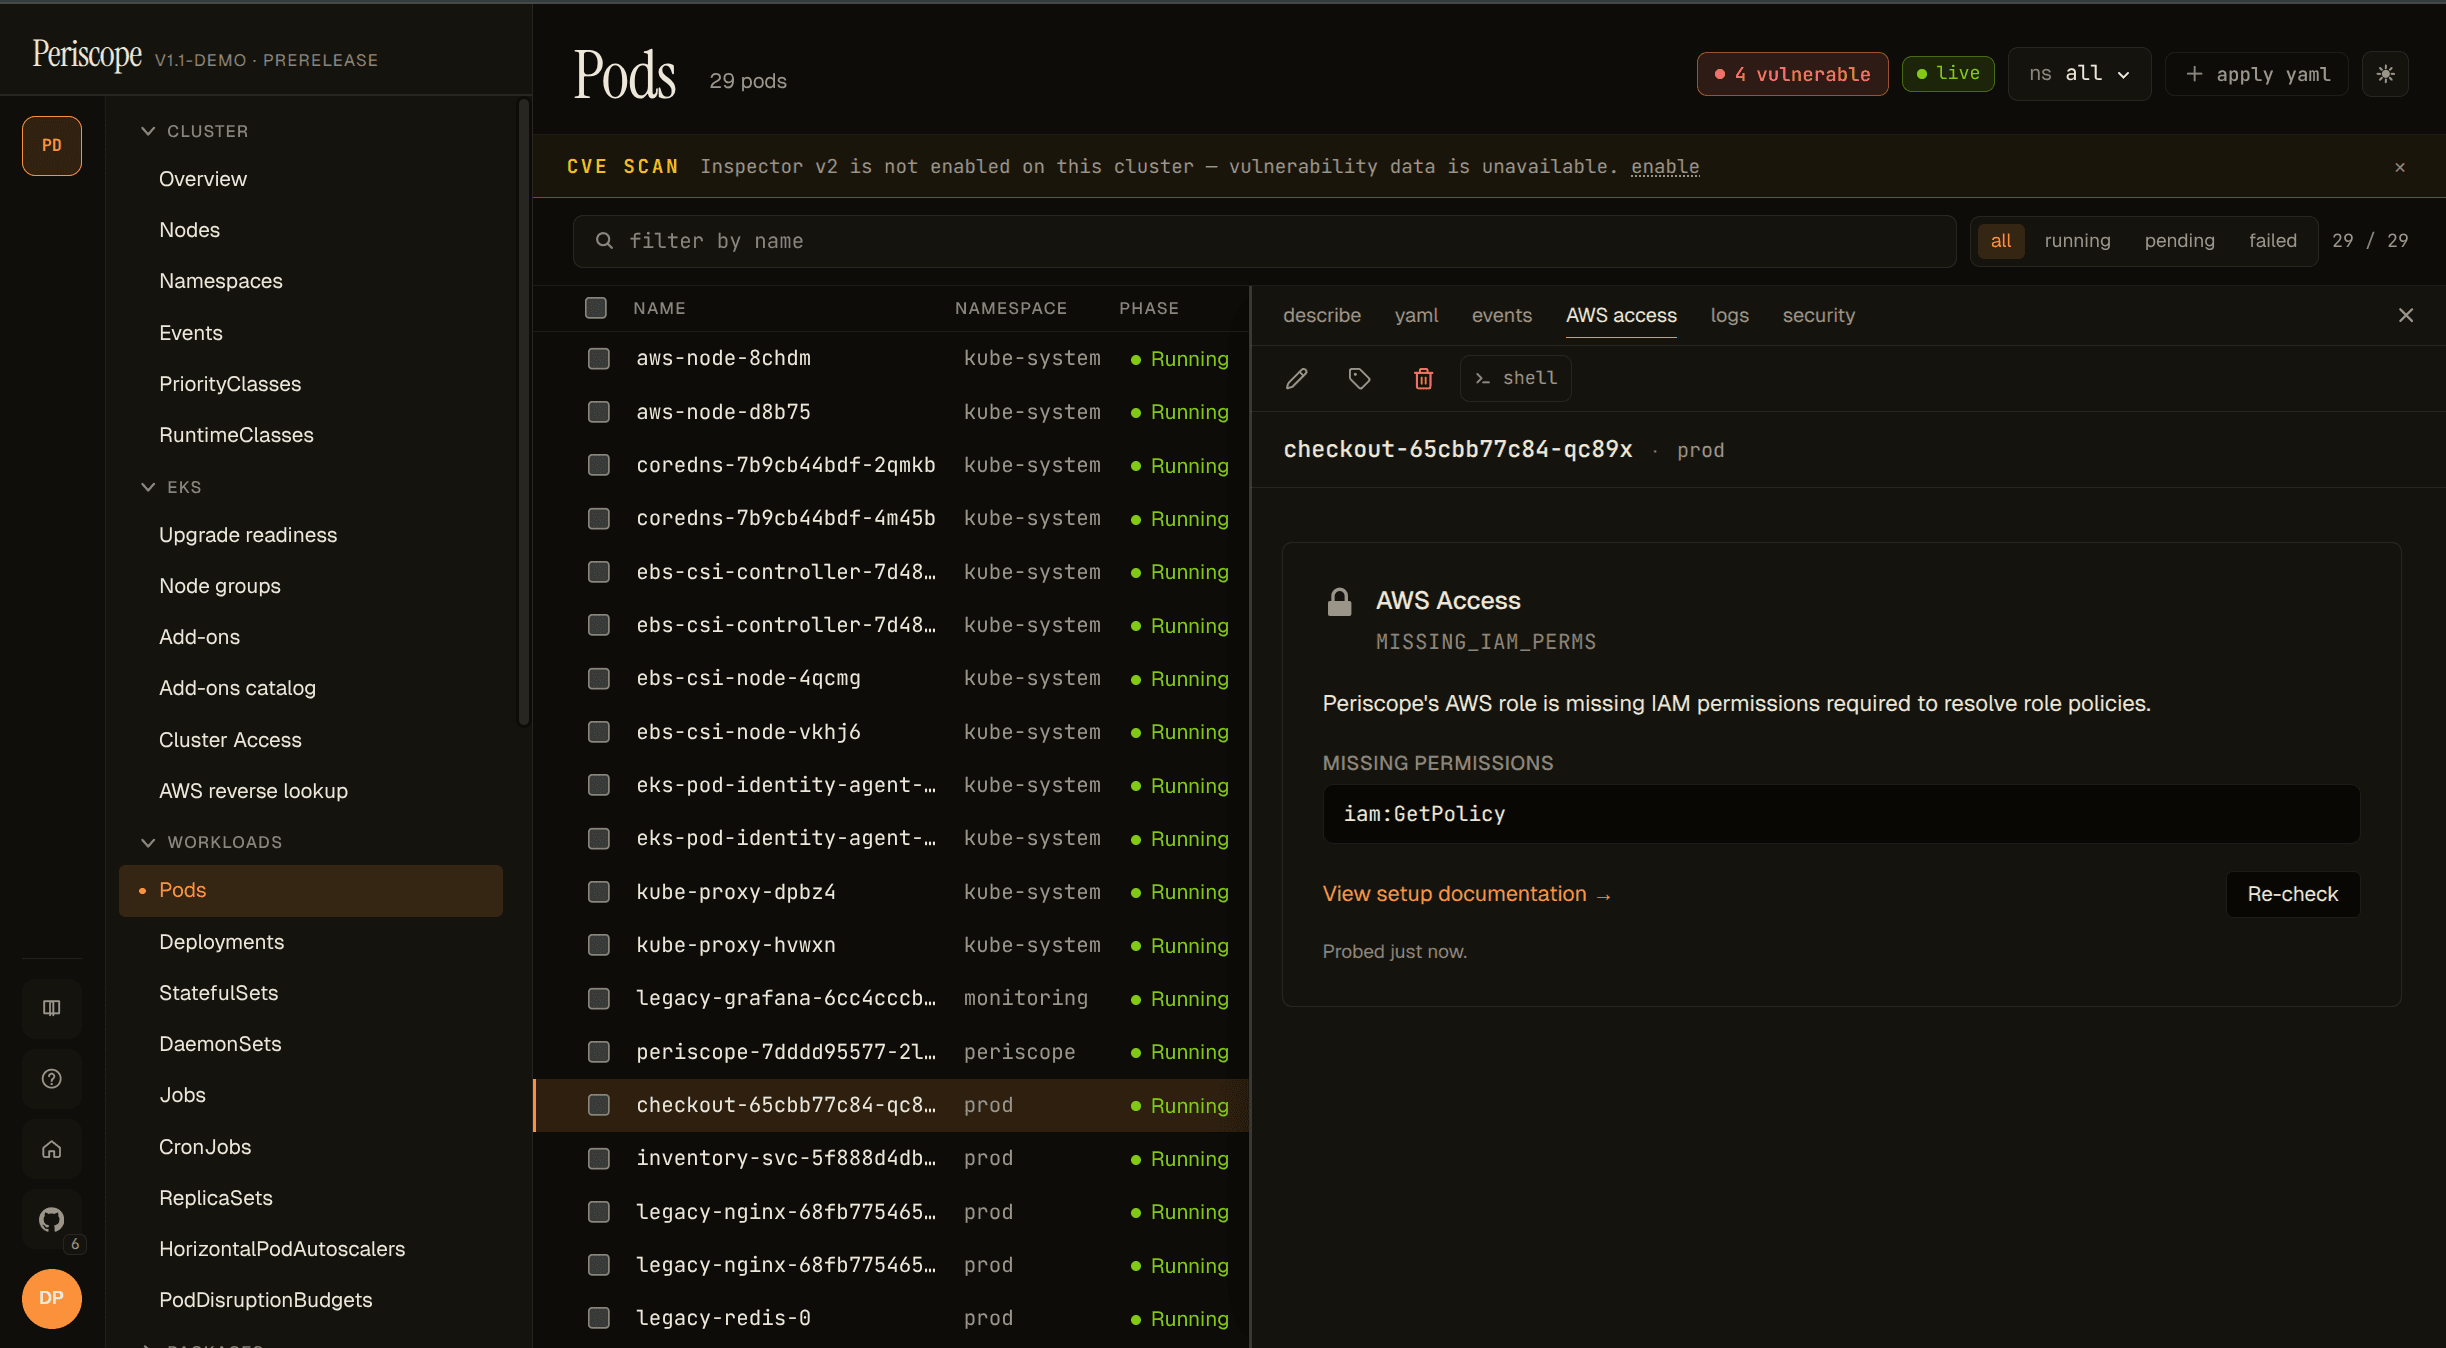Click the edit pencil icon in pod toolbar
Viewport: 2446px width, 1348px height.
point(1297,378)
